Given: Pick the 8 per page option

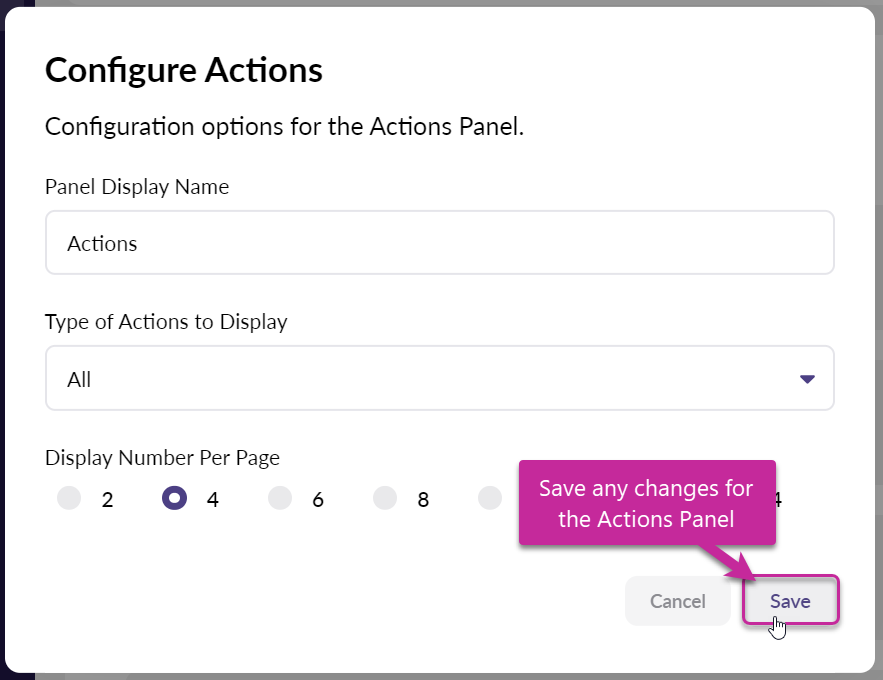Looking at the screenshot, I should coord(385,498).
